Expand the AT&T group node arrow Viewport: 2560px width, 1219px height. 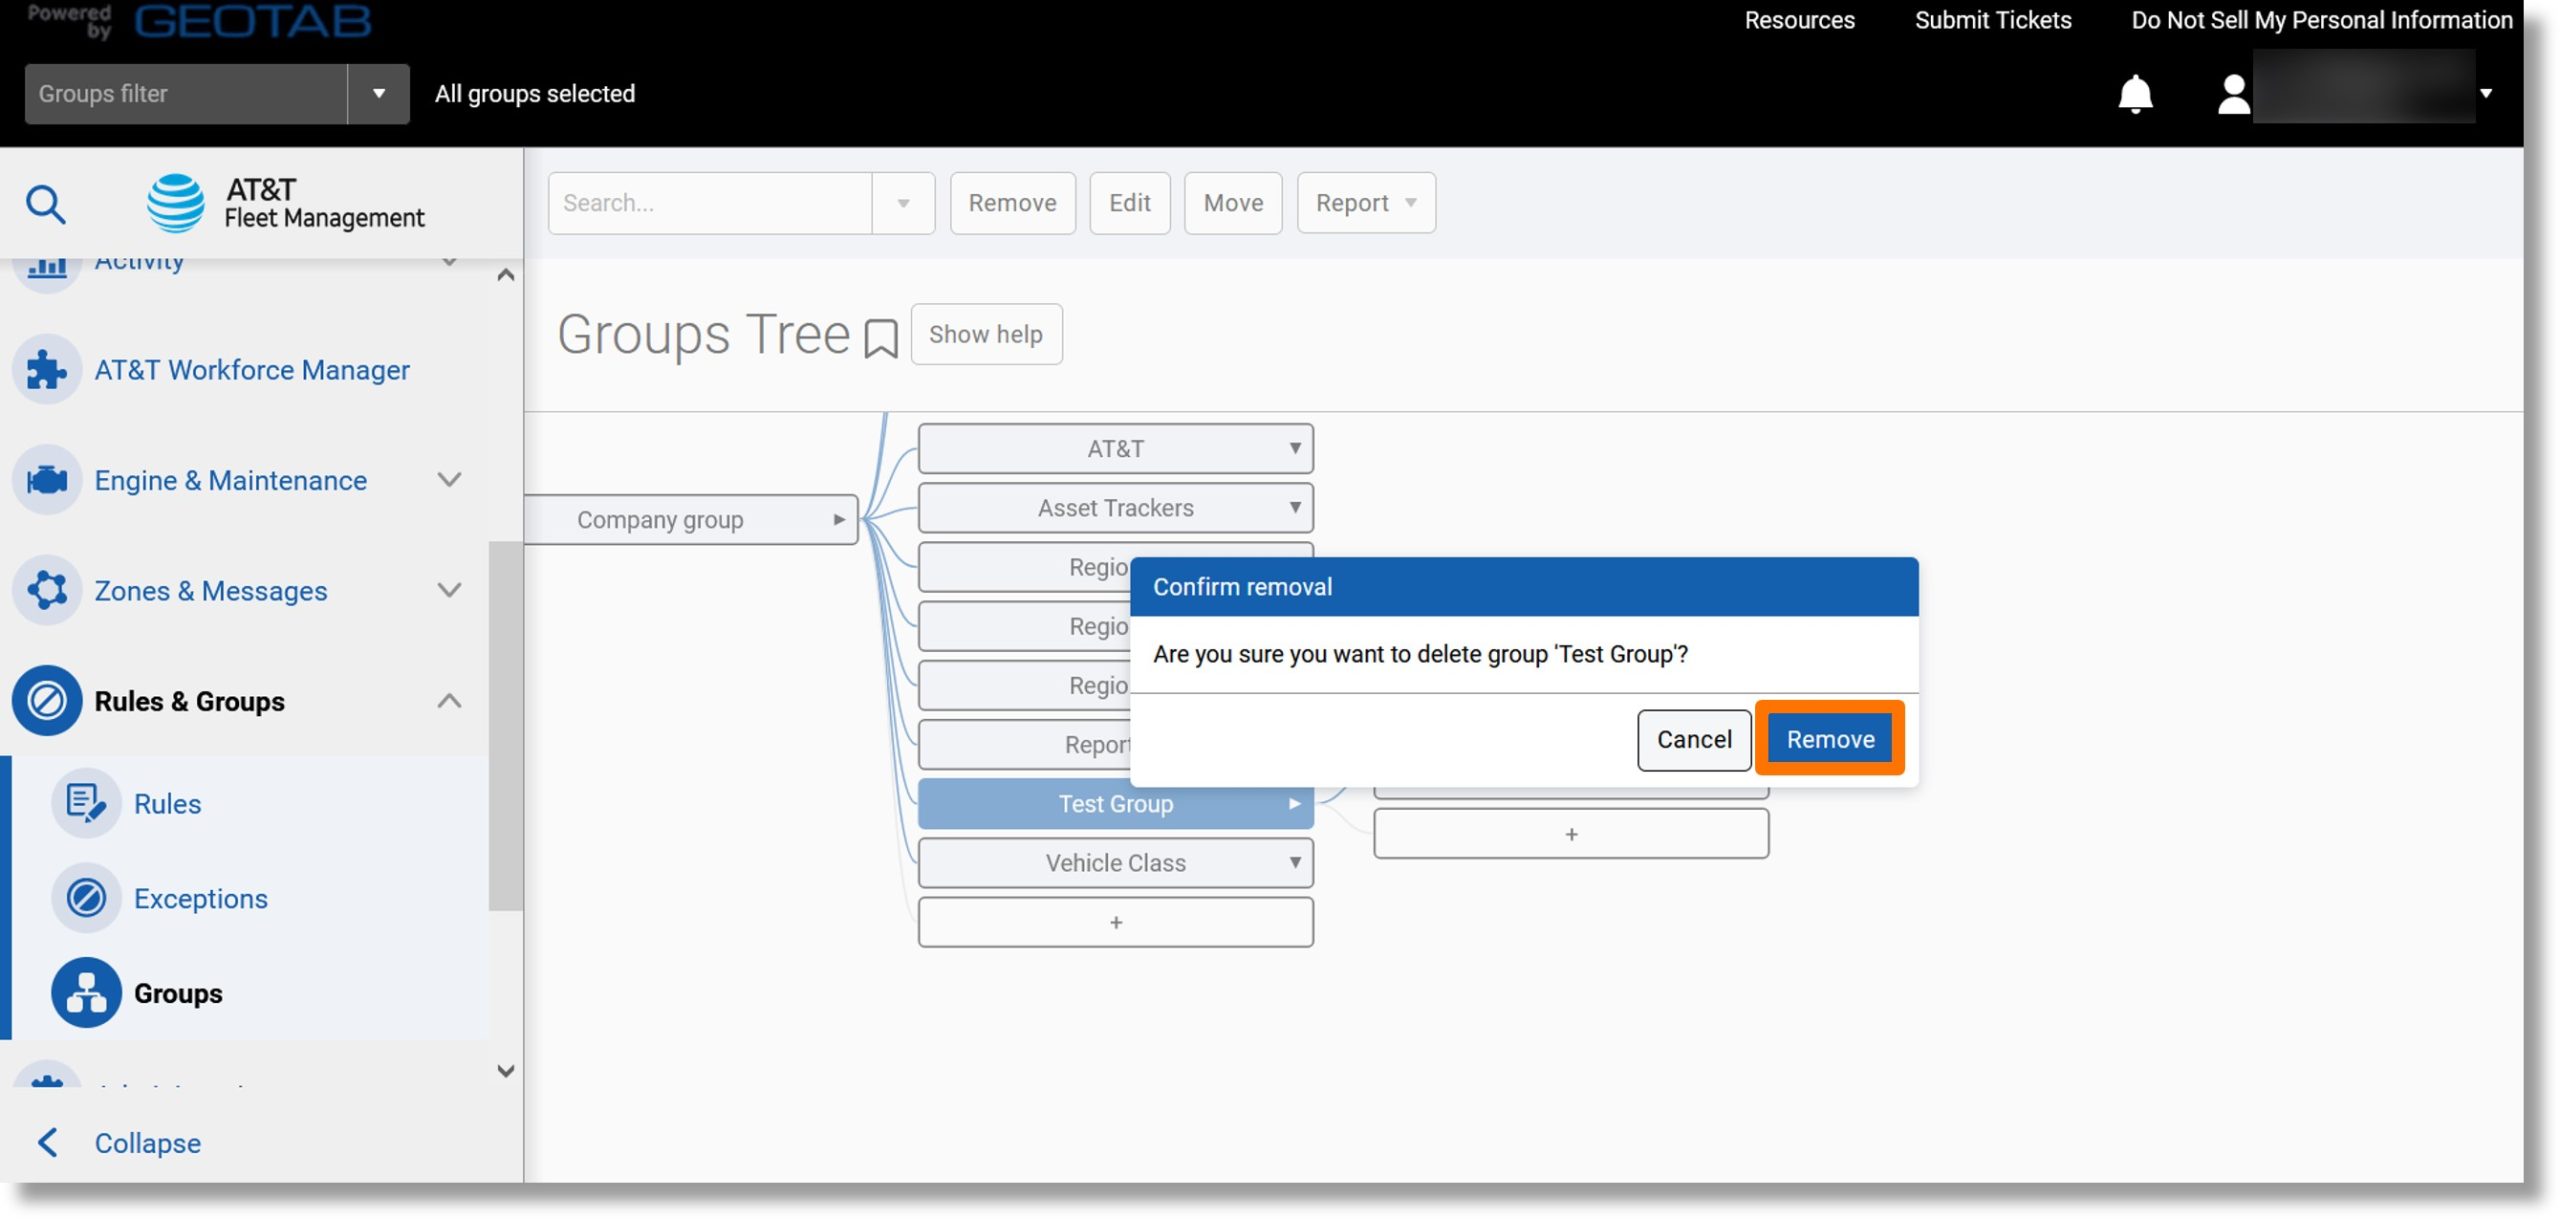click(x=1295, y=448)
